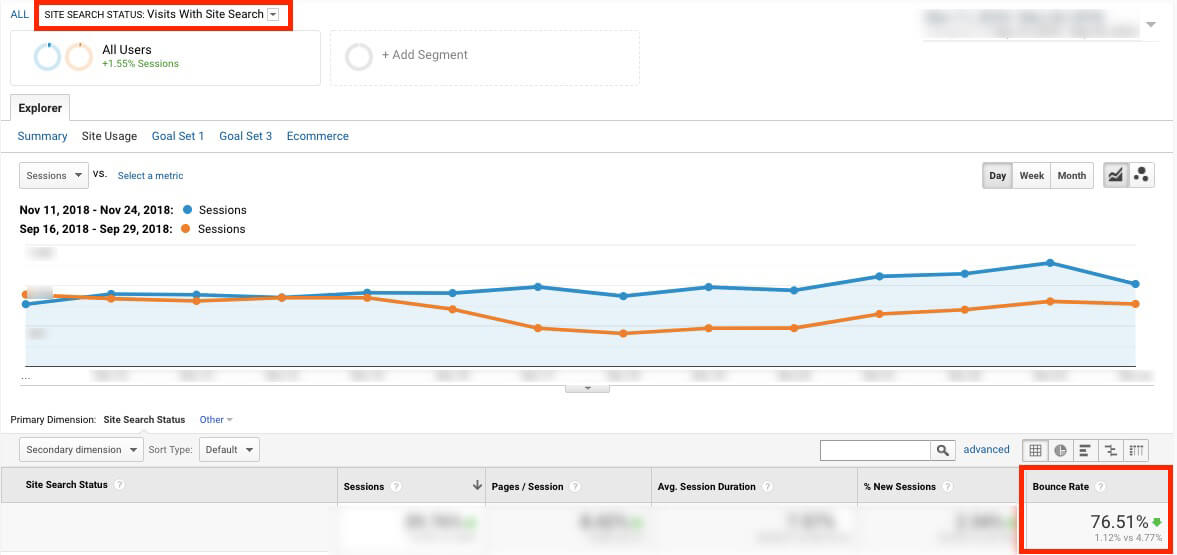Click Add Segment
This screenshot has width=1177, height=555.
[x=424, y=55]
